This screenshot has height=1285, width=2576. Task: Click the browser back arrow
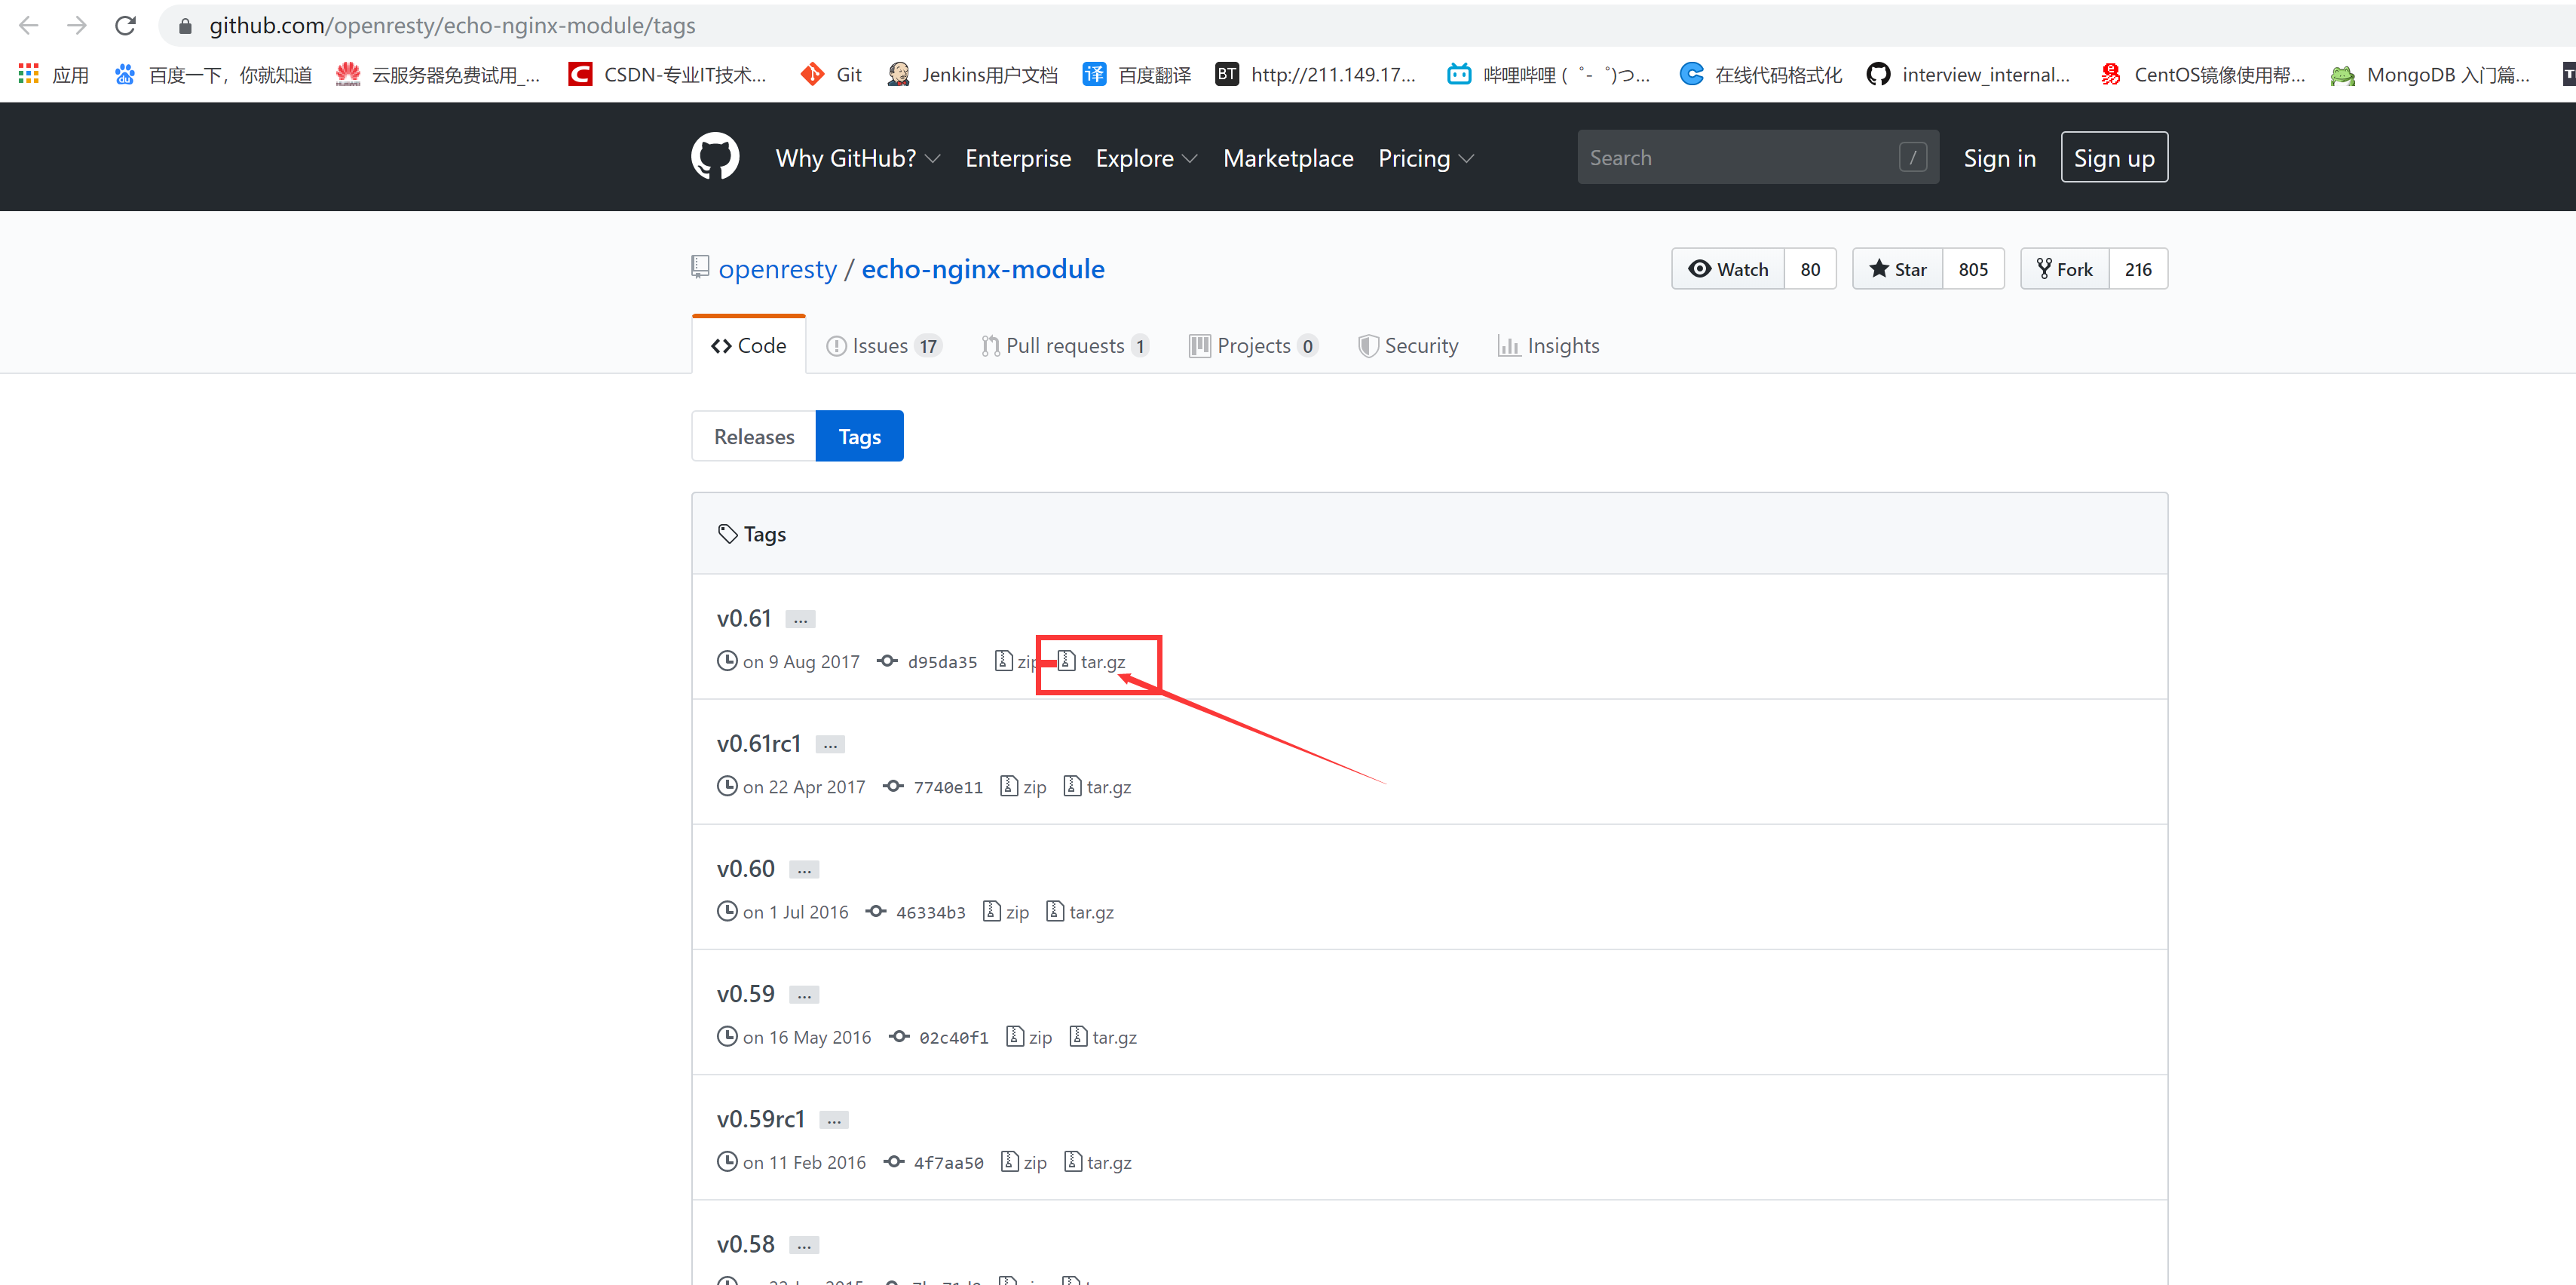[29, 25]
